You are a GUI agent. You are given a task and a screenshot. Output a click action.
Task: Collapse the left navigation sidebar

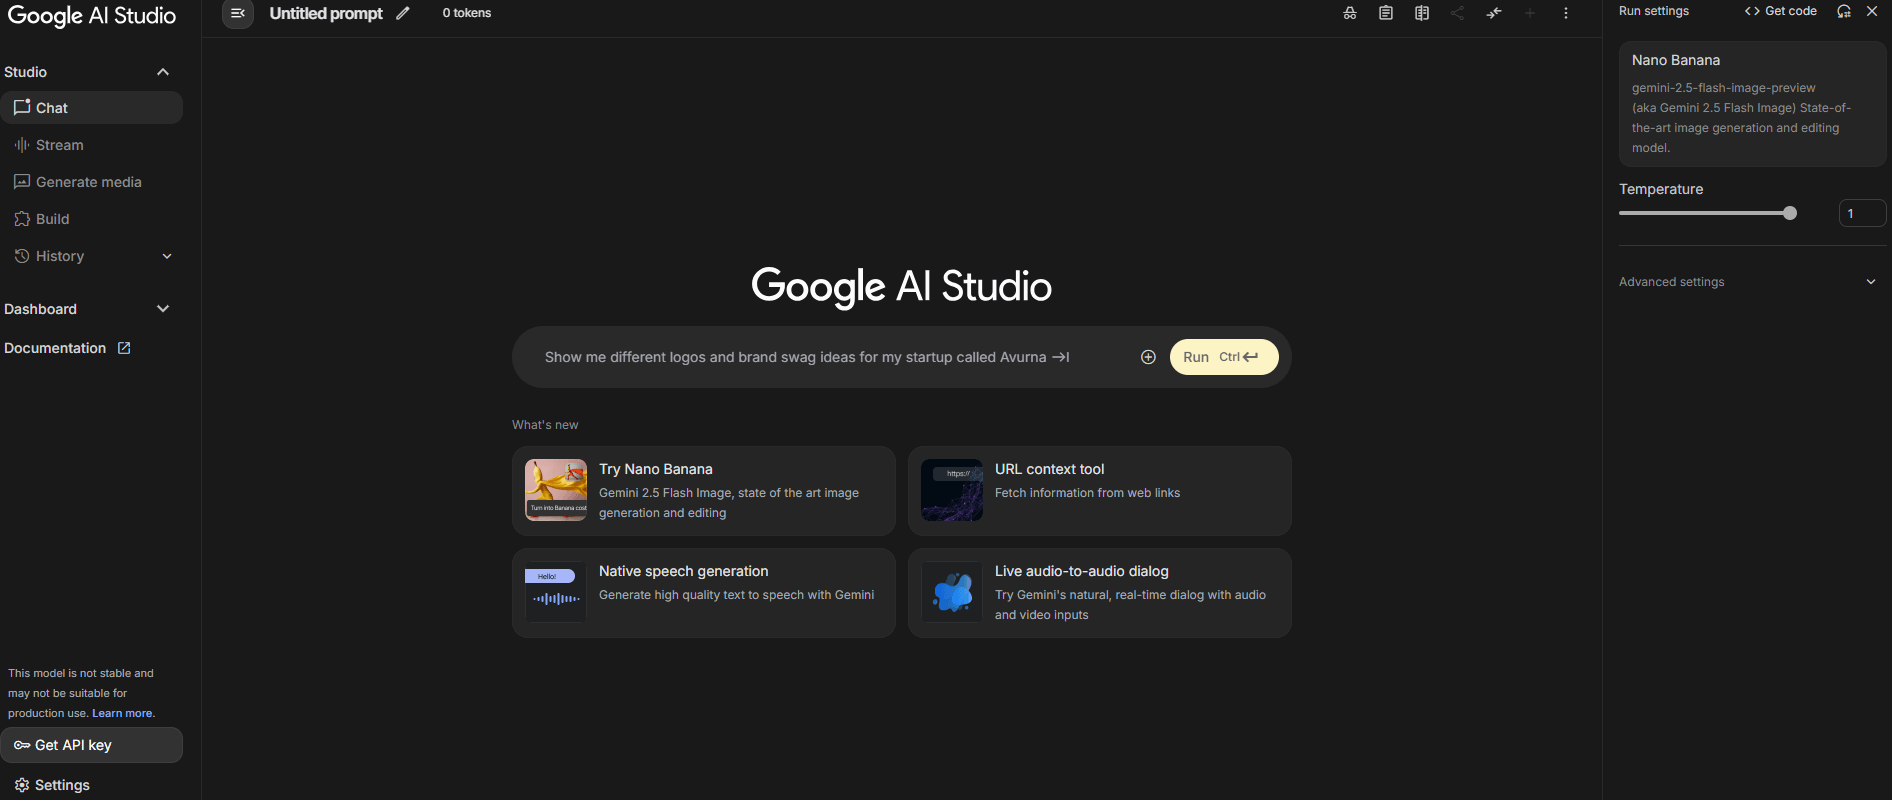[238, 13]
